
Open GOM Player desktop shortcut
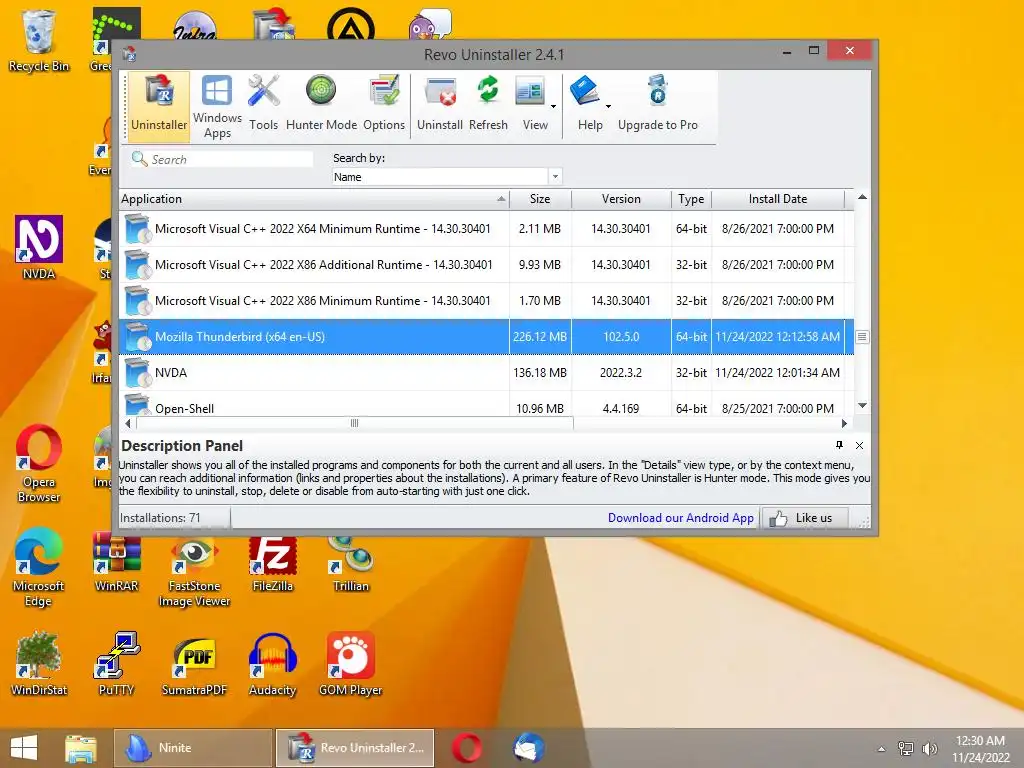coord(351,664)
